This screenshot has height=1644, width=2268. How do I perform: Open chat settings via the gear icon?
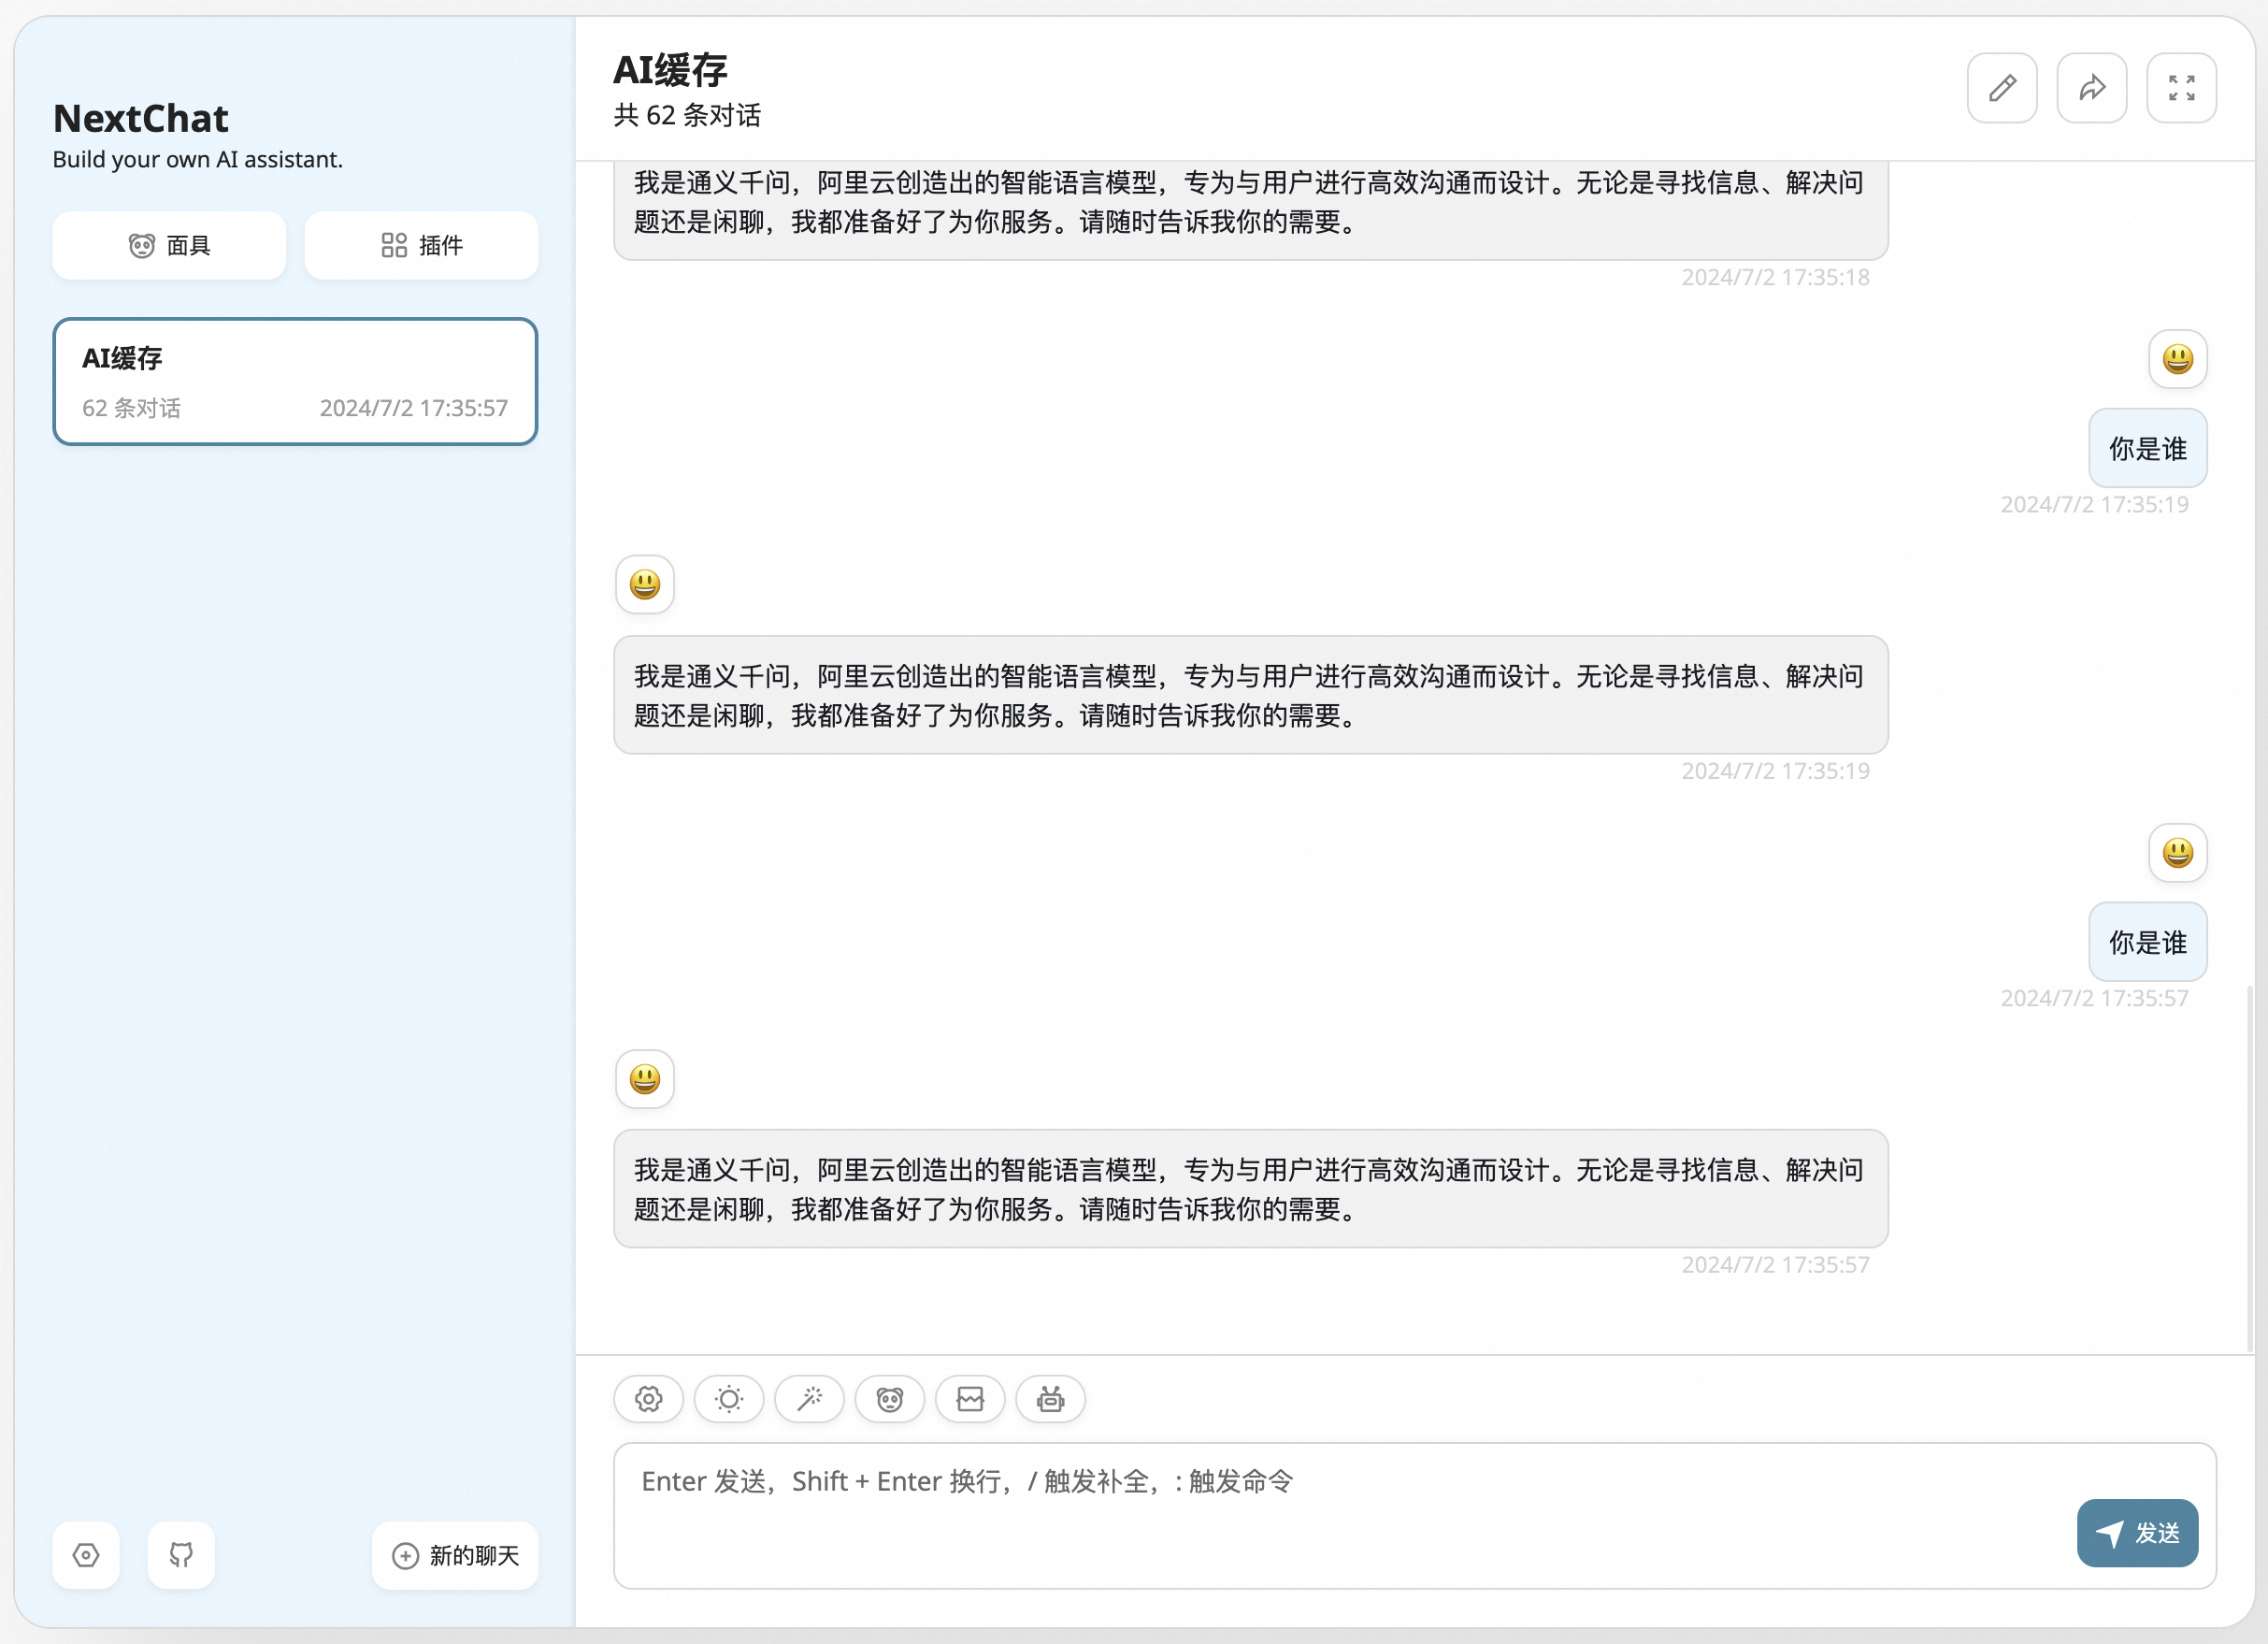648,1400
